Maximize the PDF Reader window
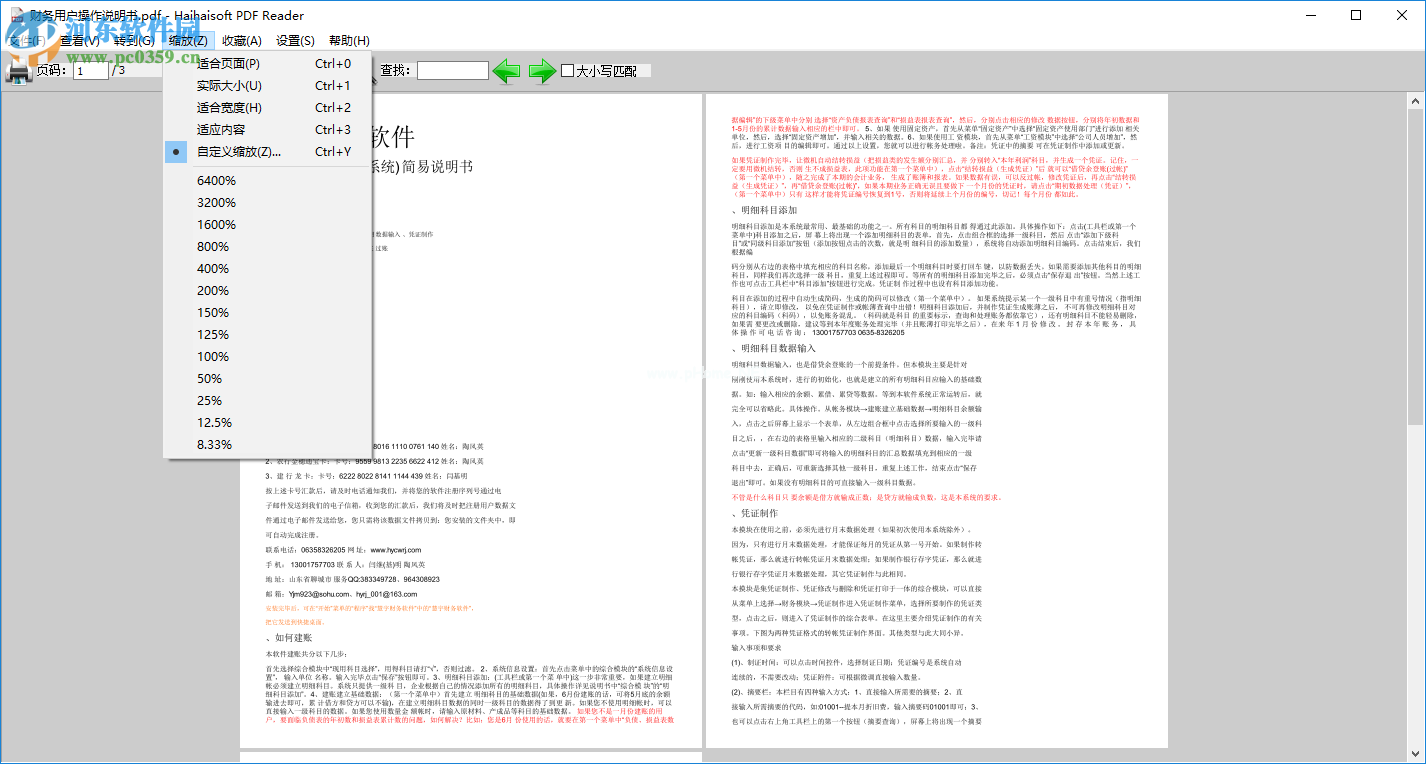The image size is (1426, 764). tap(1357, 15)
